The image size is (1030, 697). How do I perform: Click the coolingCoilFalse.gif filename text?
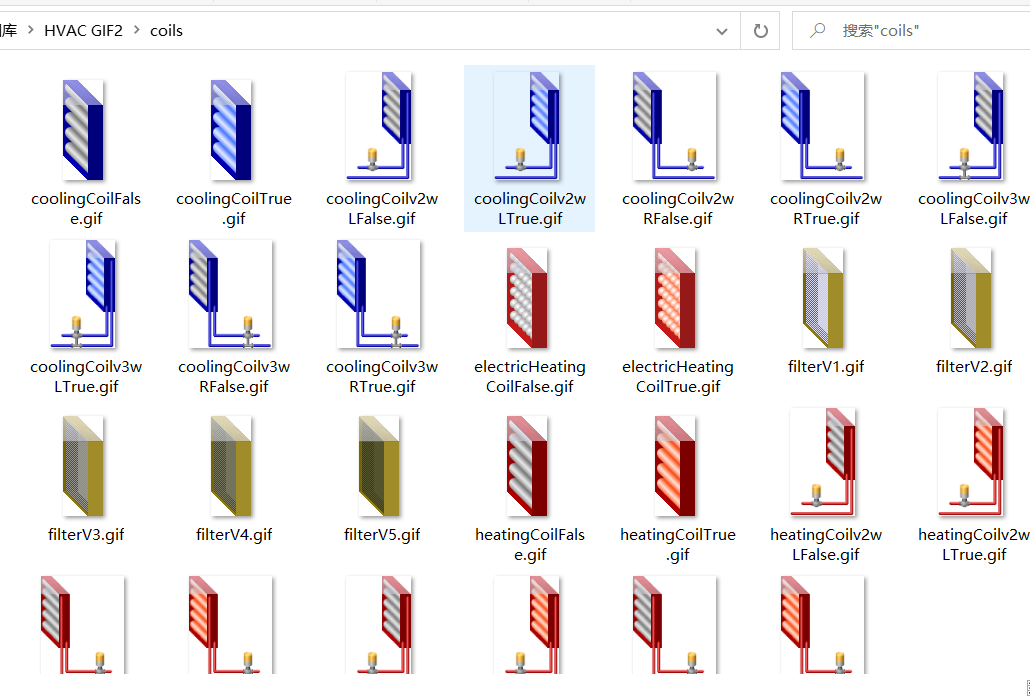(x=86, y=208)
